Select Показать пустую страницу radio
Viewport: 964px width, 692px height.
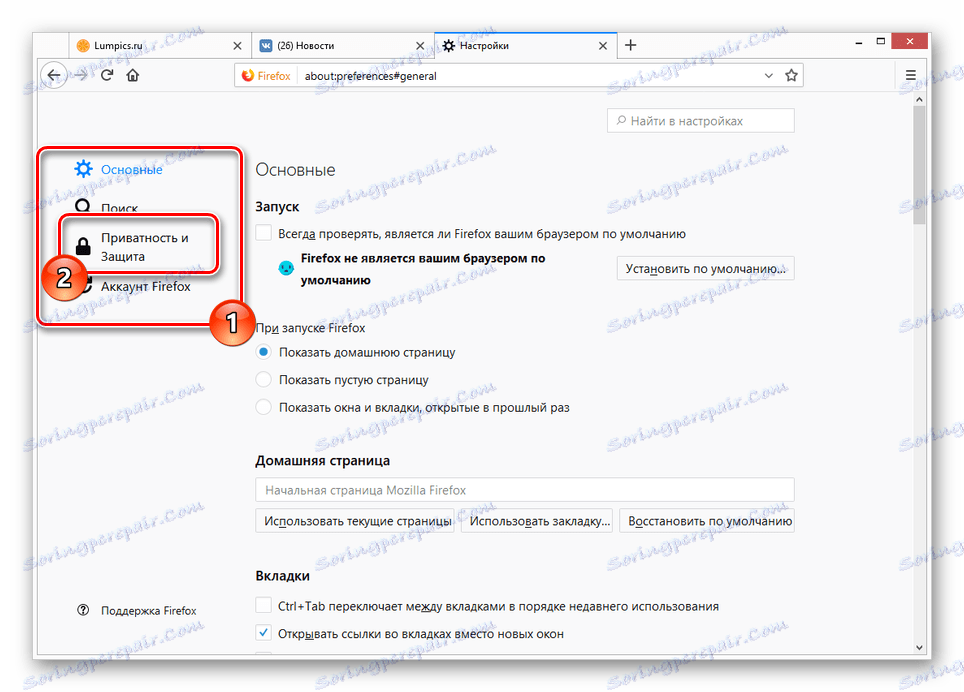point(263,379)
